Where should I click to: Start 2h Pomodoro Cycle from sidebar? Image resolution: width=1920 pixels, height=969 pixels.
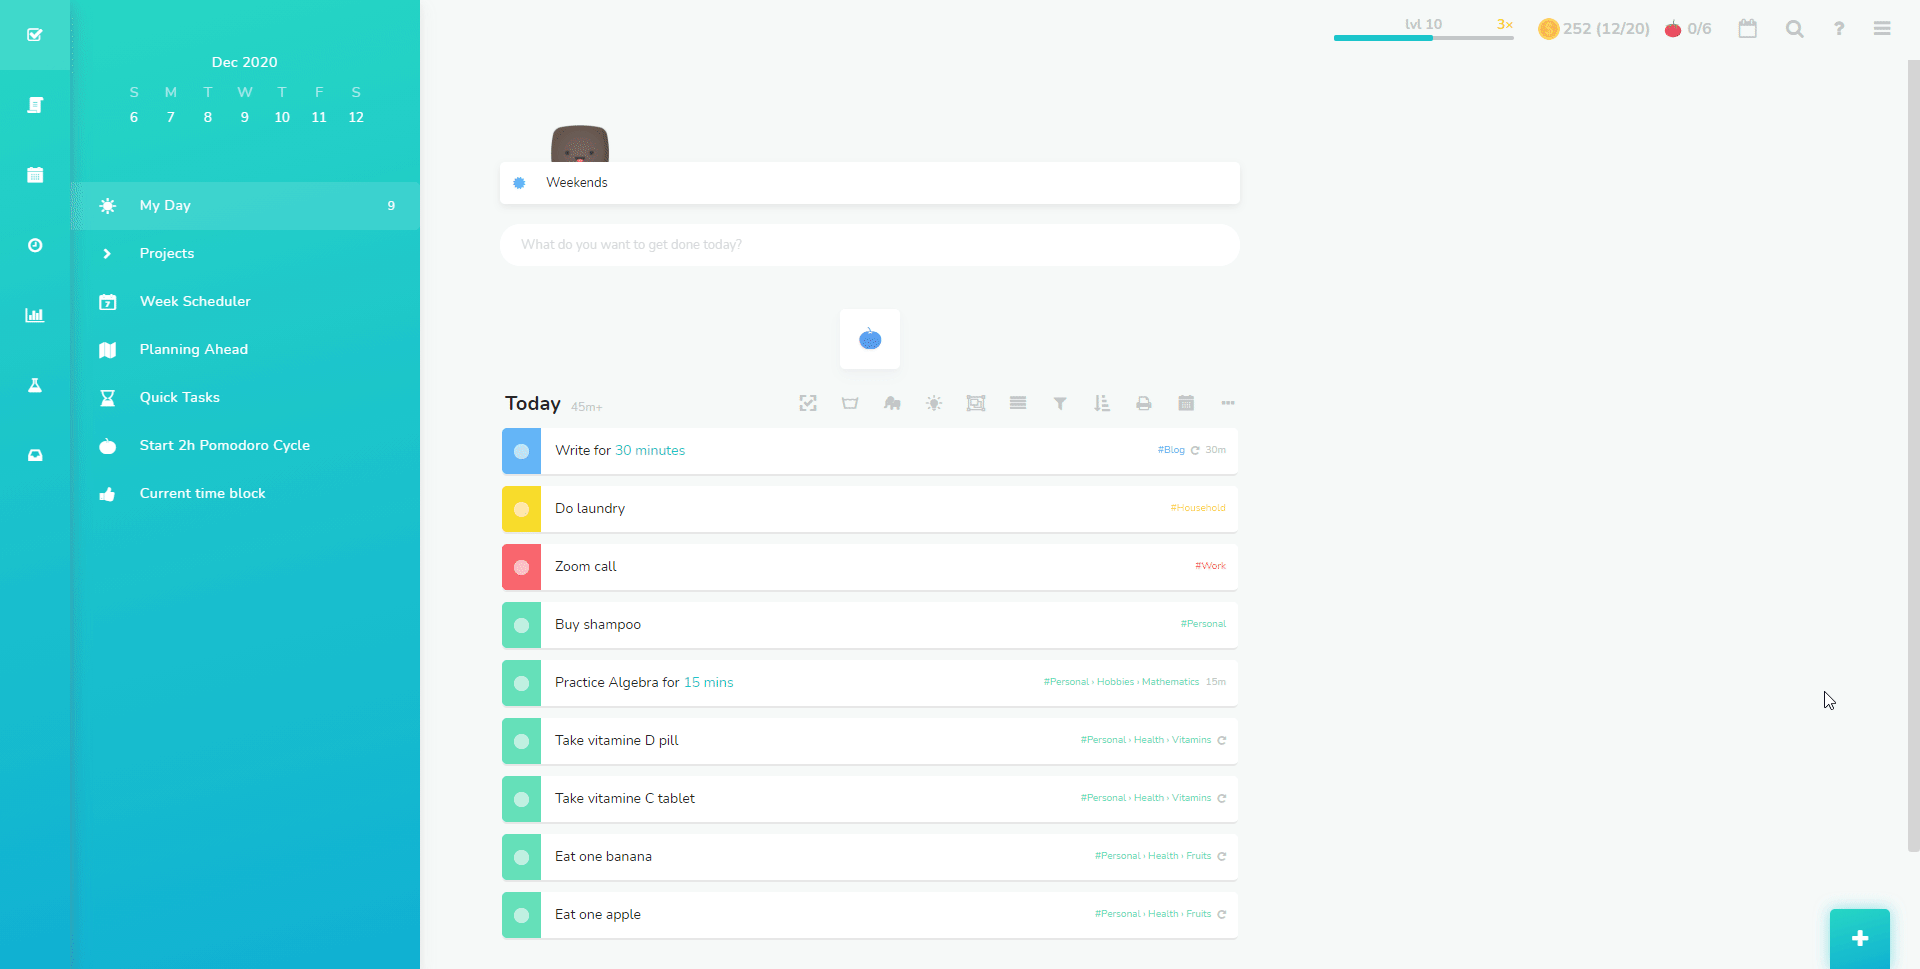pyautogui.click(x=245, y=445)
